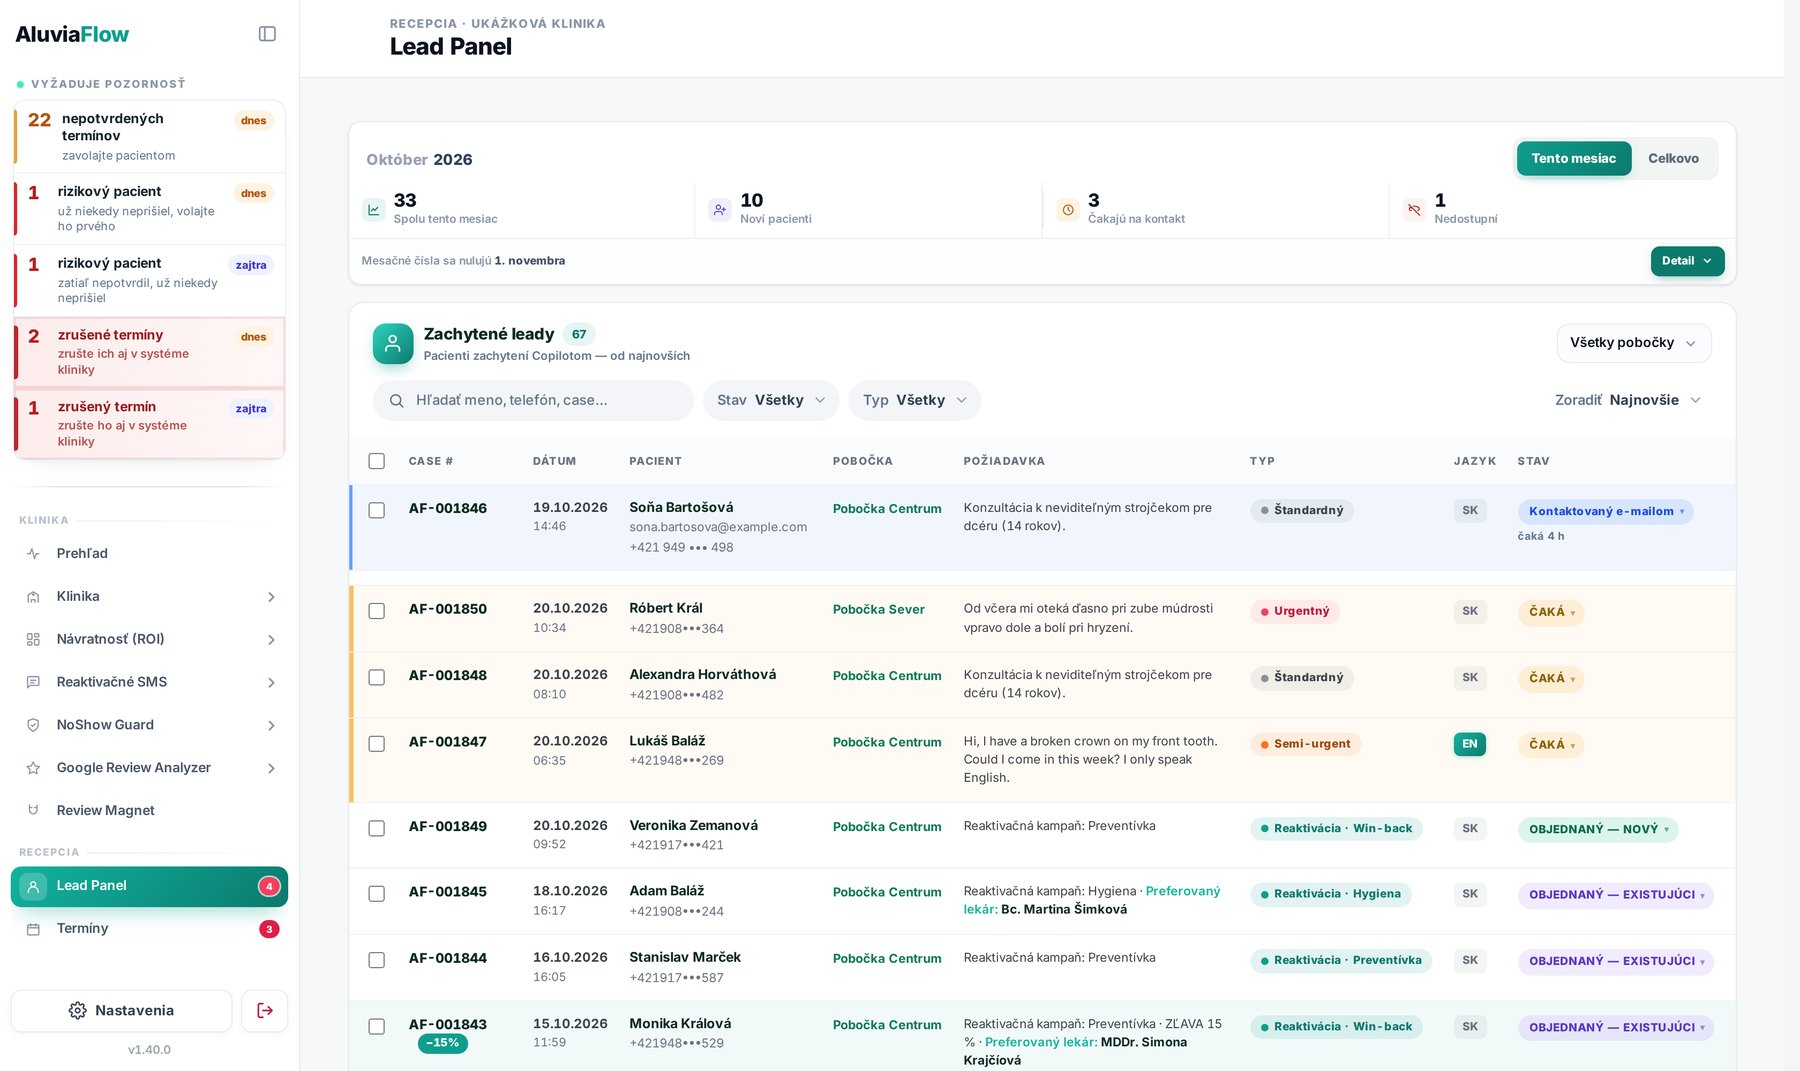Screen dimensions: 1800x1071
Task: Open the Stav Všetky filter dropdown
Action: click(x=771, y=401)
